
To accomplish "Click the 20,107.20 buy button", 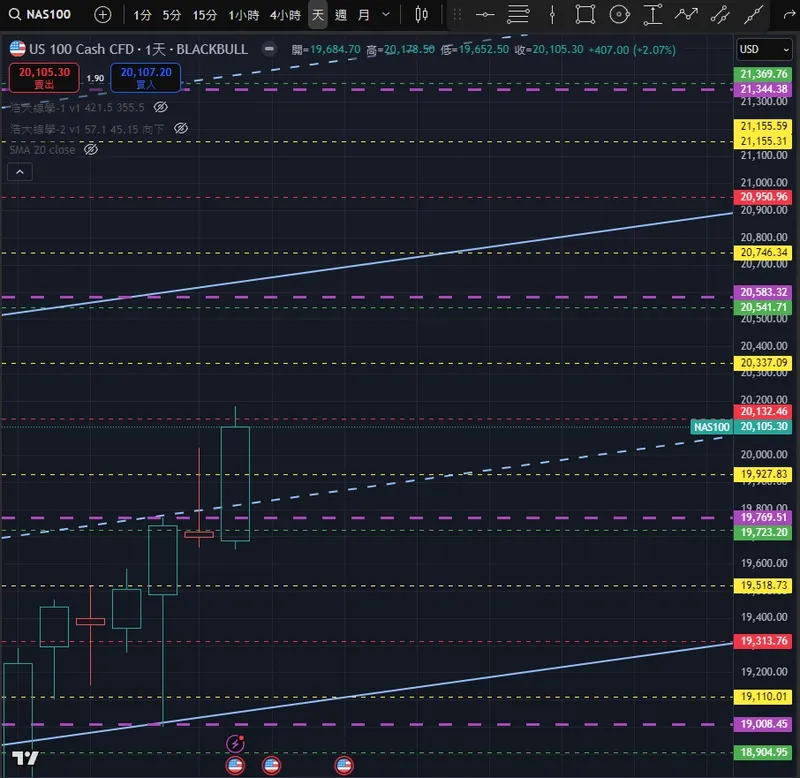I will (x=145, y=78).
